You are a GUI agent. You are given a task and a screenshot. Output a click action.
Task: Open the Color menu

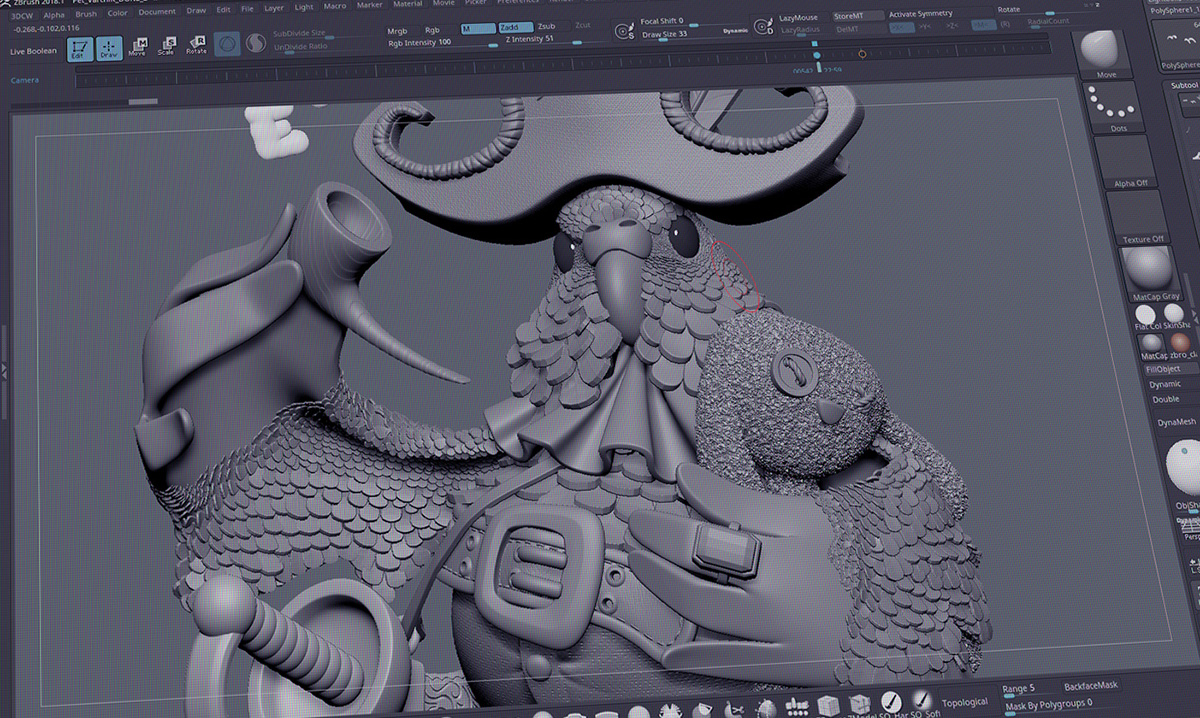(x=118, y=13)
